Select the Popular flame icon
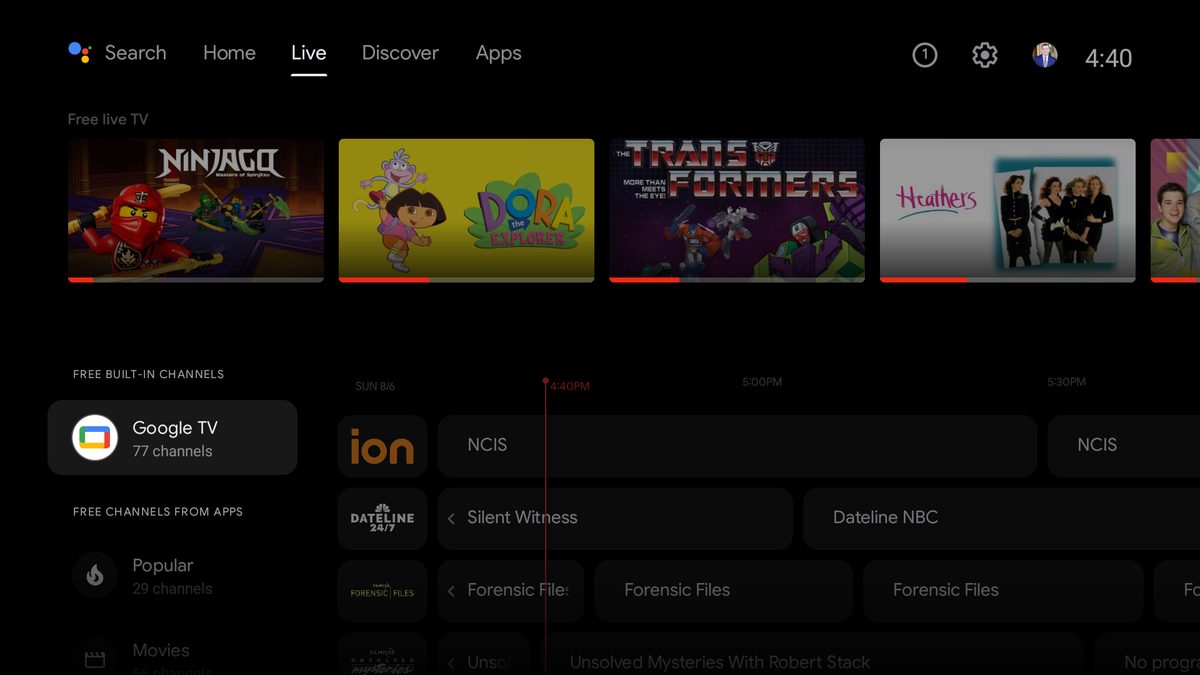The width and height of the screenshot is (1200, 675). (95, 575)
